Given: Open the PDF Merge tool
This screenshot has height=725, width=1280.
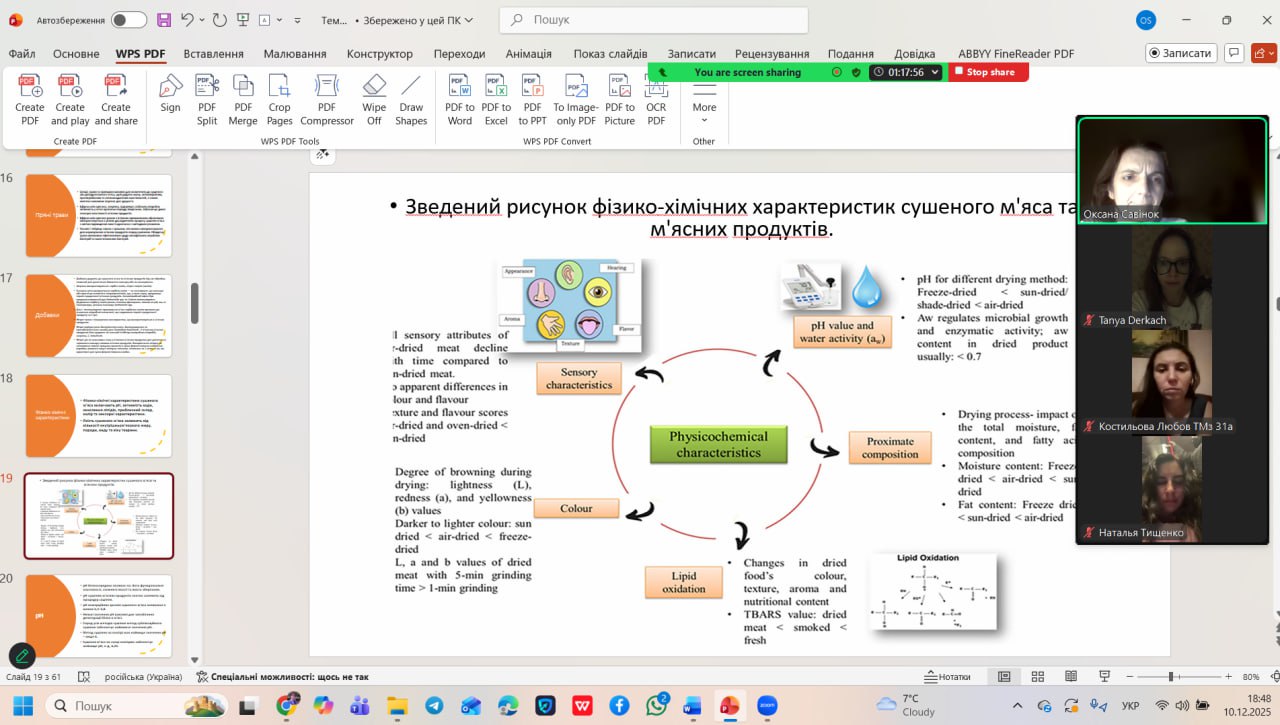Looking at the screenshot, I should pos(243,100).
